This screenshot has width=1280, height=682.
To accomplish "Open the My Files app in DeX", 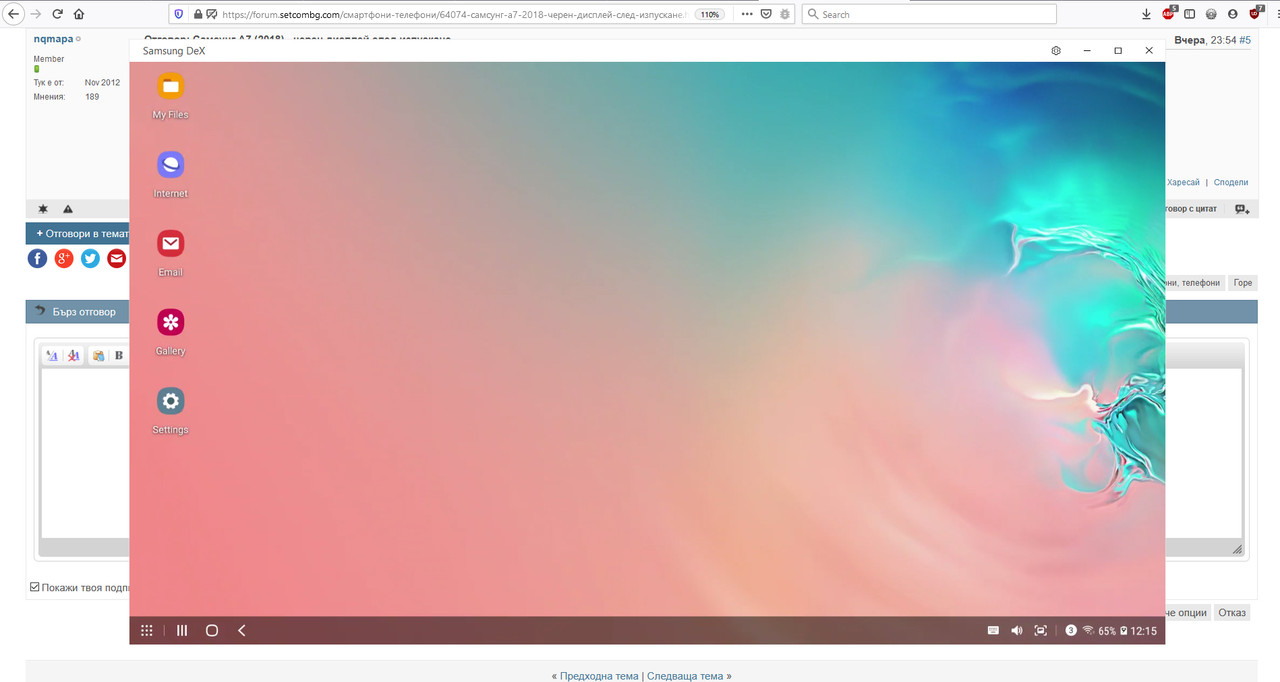I will pyautogui.click(x=170, y=95).
